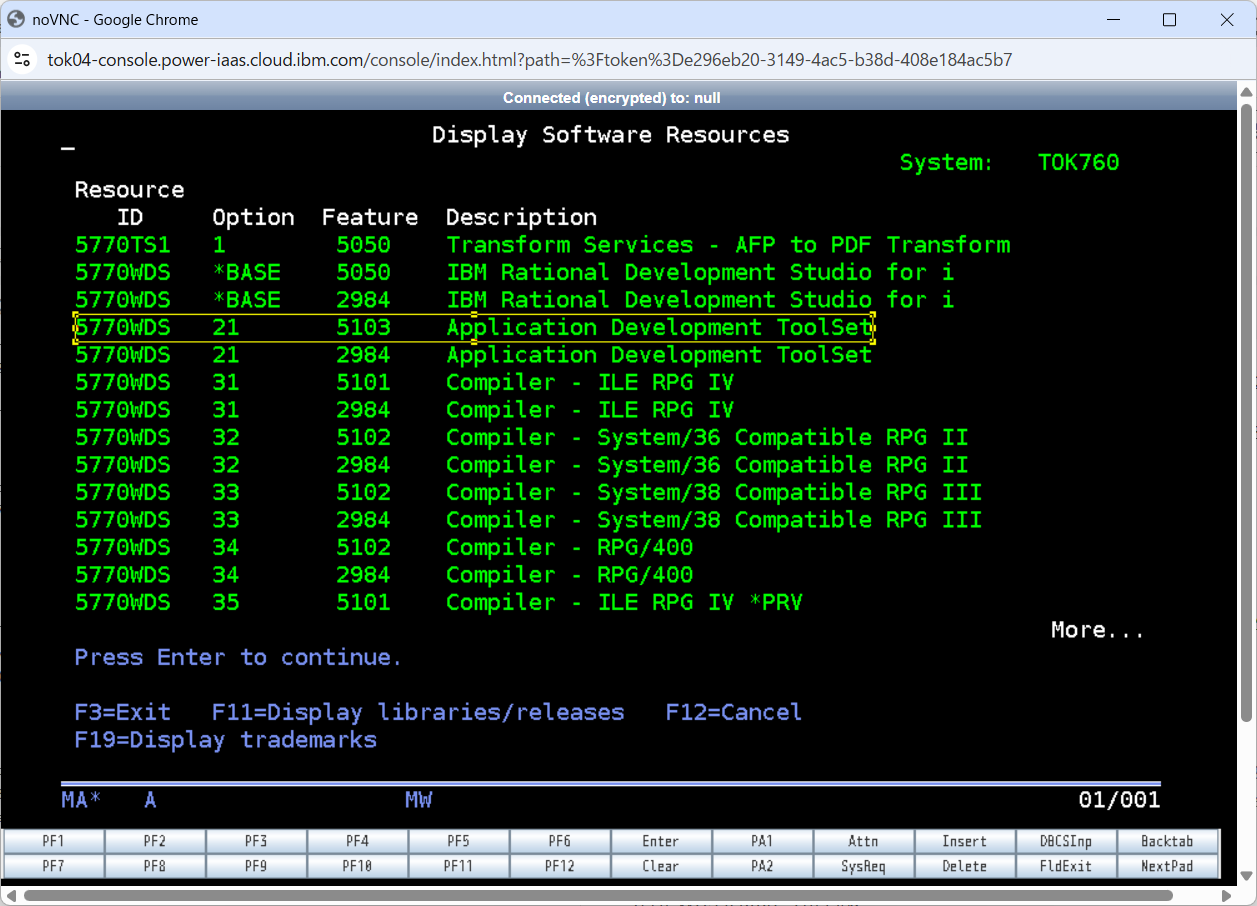This screenshot has height=906, width=1257.
Task: Click the Feature column header
Action: 370,217
